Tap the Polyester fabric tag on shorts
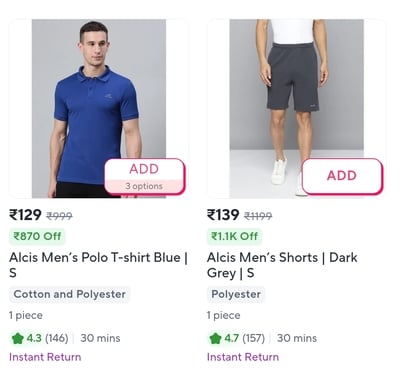The image size is (400, 391). (236, 294)
